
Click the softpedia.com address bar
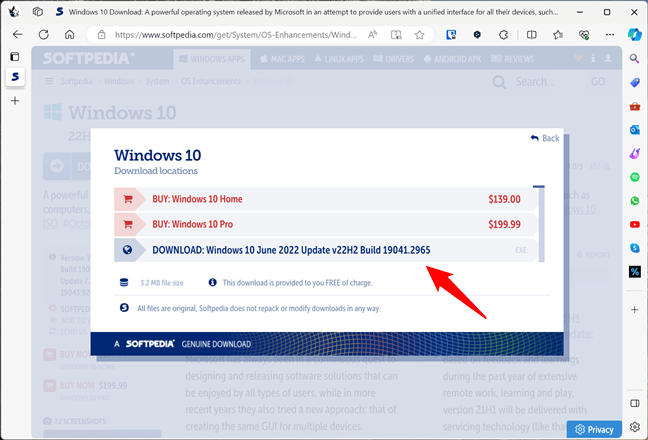236,35
